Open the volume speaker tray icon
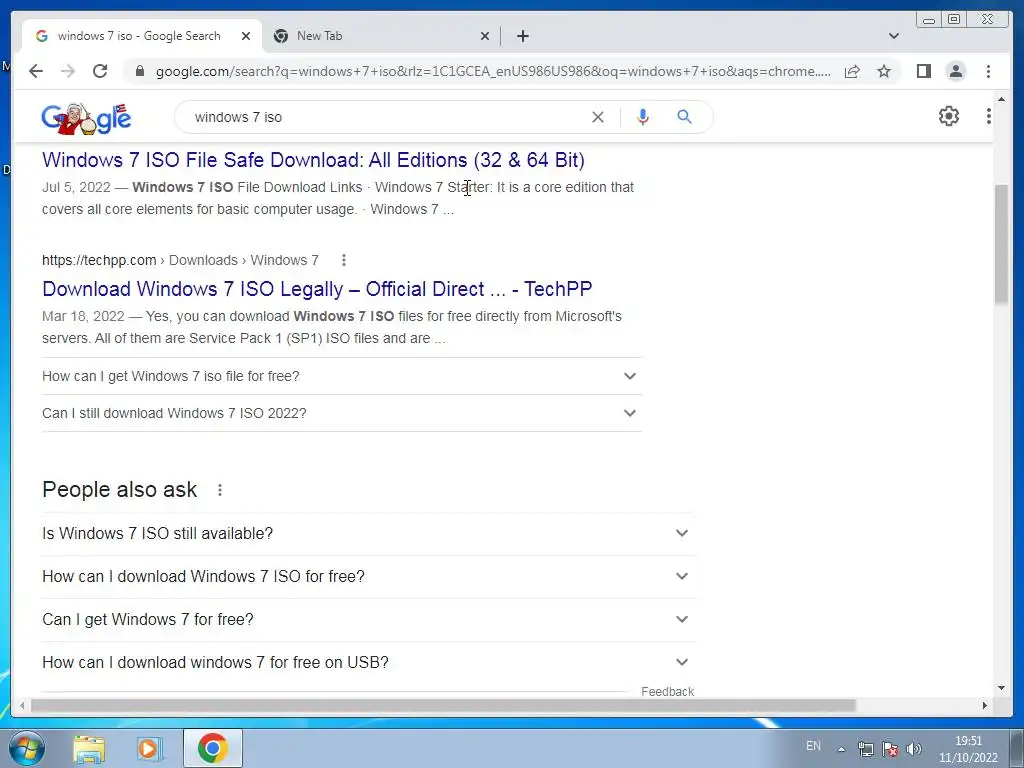 914,748
